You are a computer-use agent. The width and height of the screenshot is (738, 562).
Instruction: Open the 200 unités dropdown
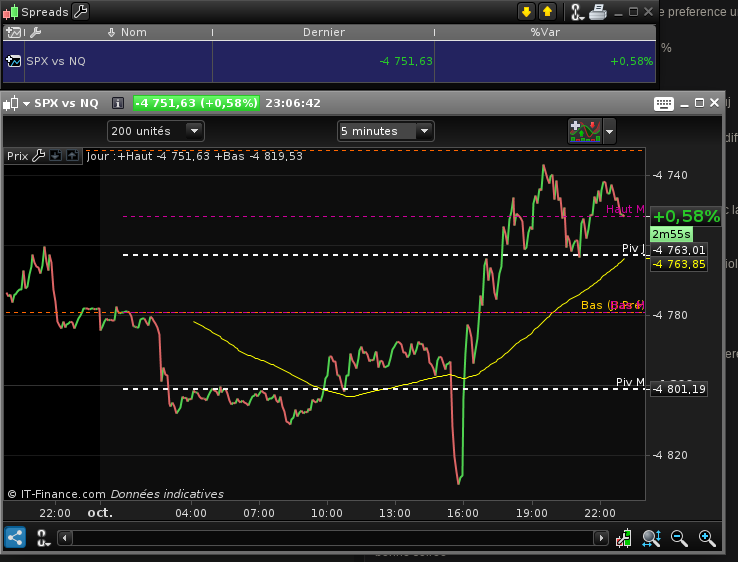coord(156,131)
